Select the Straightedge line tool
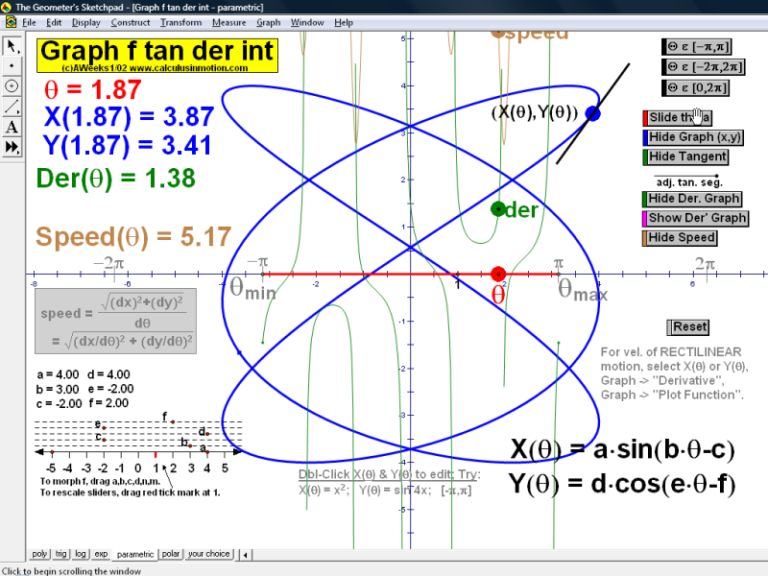Image resolution: width=768 pixels, height=576 pixels. pyautogui.click(x=12, y=106)
